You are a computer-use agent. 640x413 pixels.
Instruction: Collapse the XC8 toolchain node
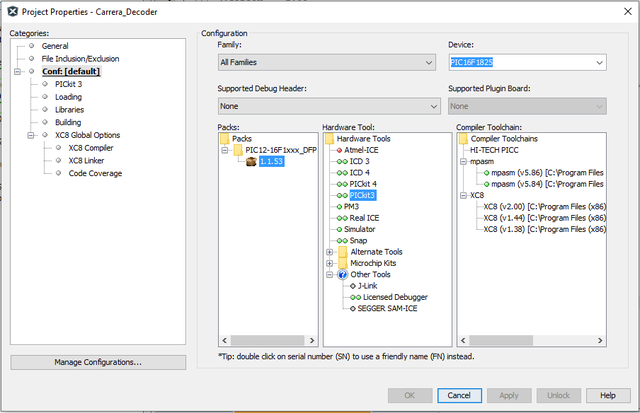463,195
